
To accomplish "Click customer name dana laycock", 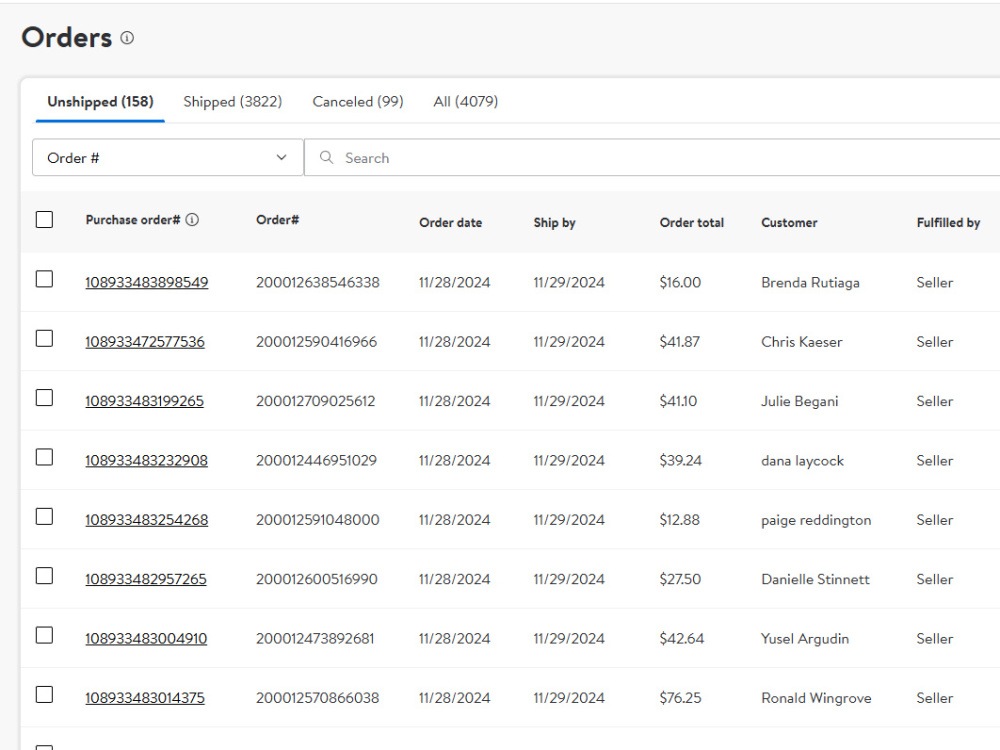I will pyautogui.click(x=802, y=460).
